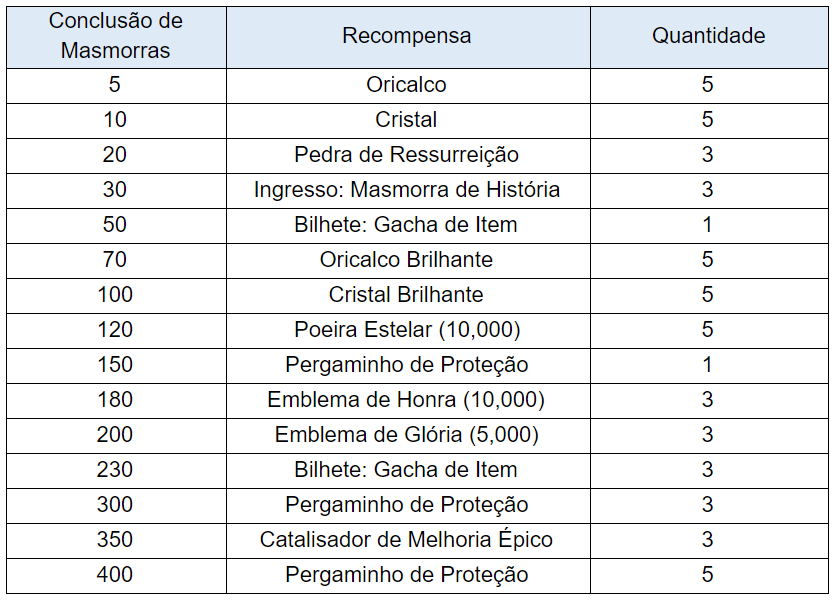Click the 'Conclusão de Masmorras' header cell
Screen dimensions: 837x600
115,36
